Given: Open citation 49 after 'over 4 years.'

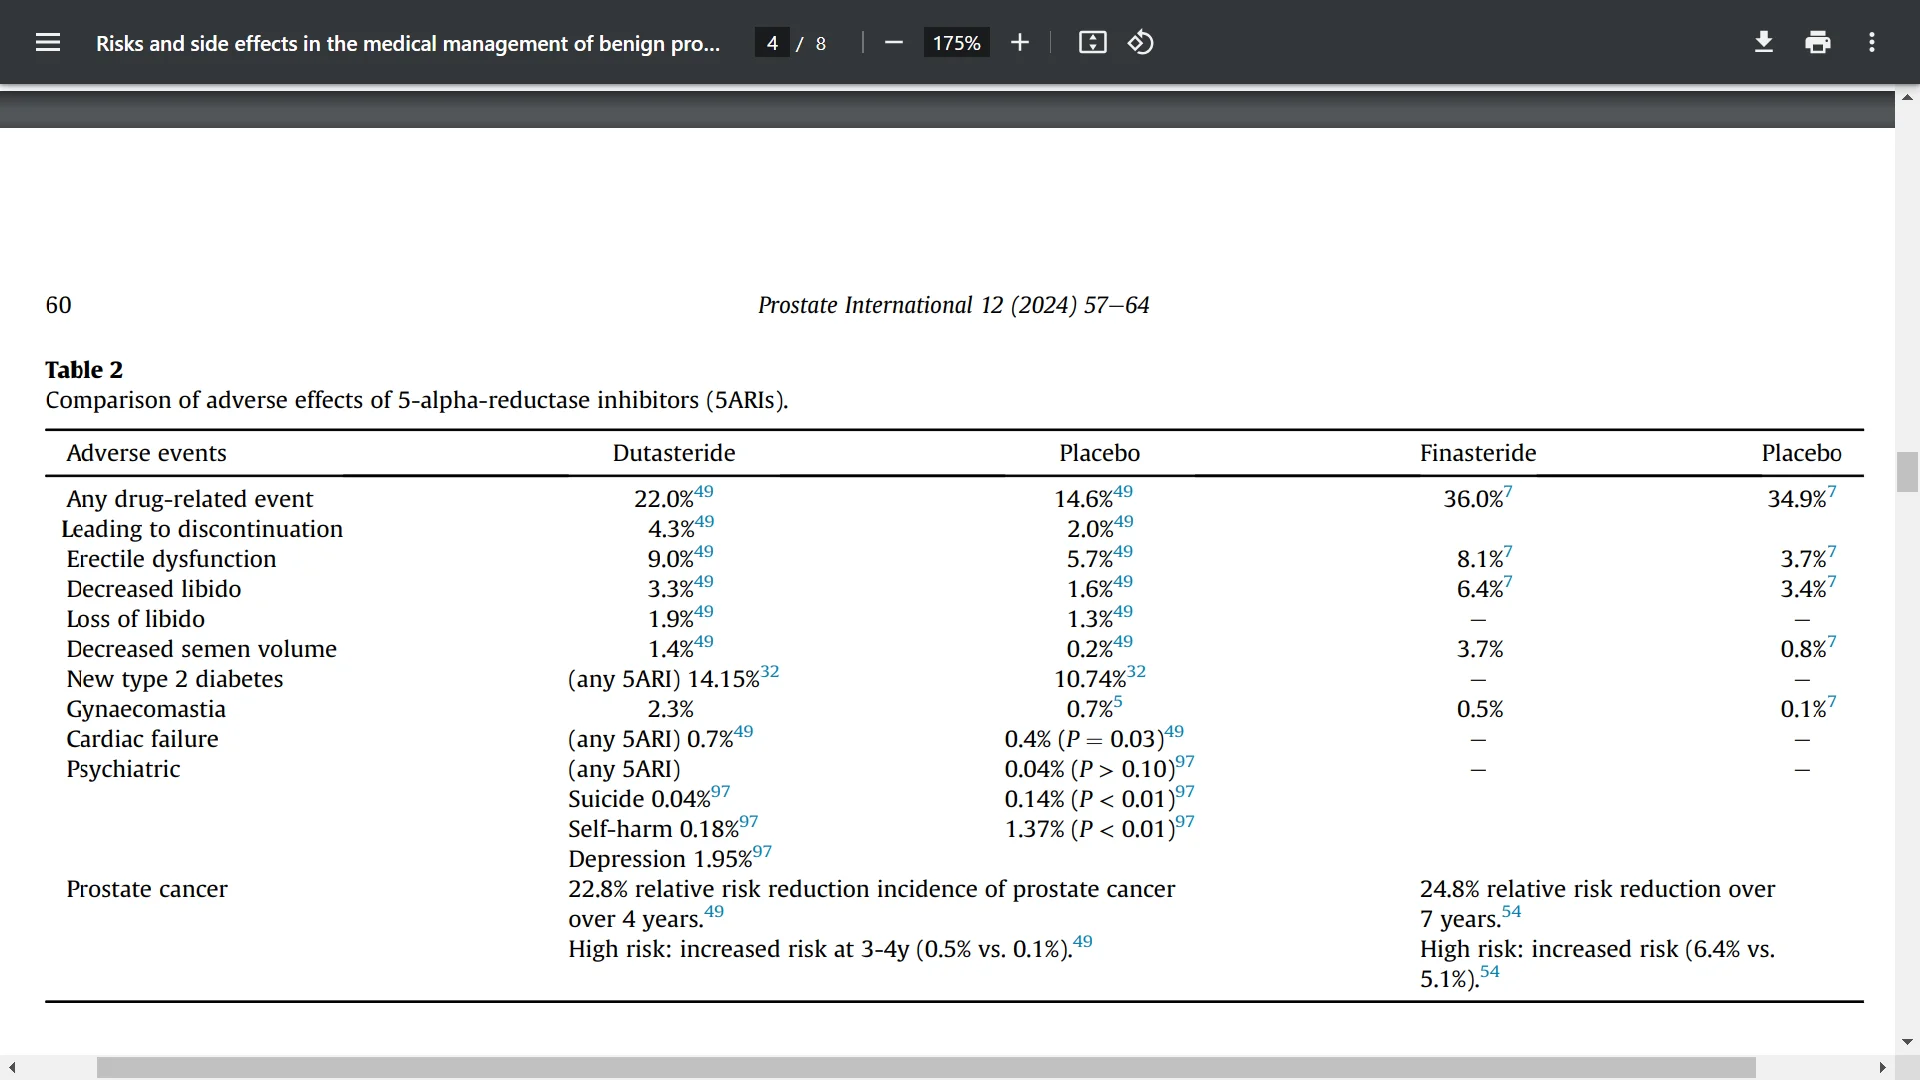Looking at the screenshot, I should (714, 911).
